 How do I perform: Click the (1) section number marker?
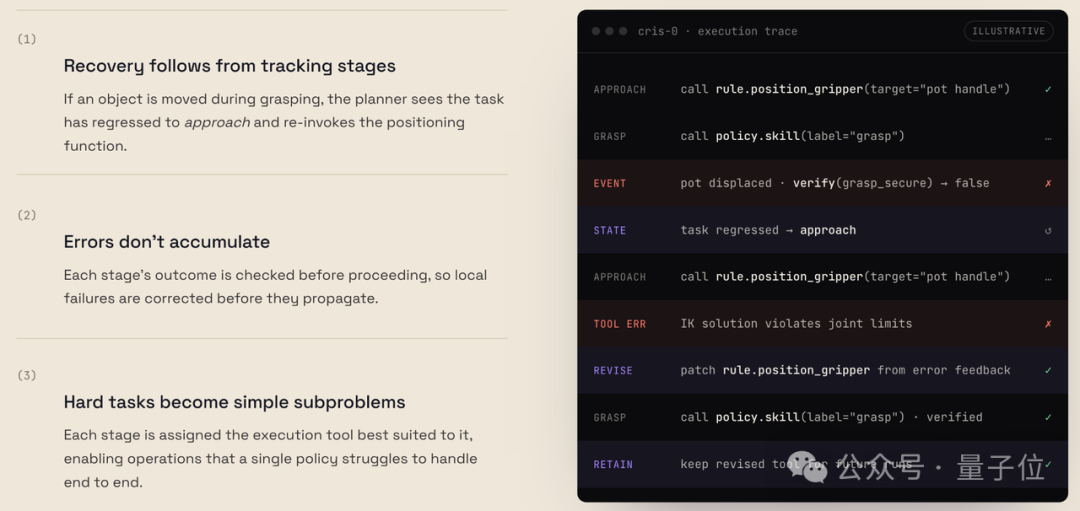click(x=27, y=39)
